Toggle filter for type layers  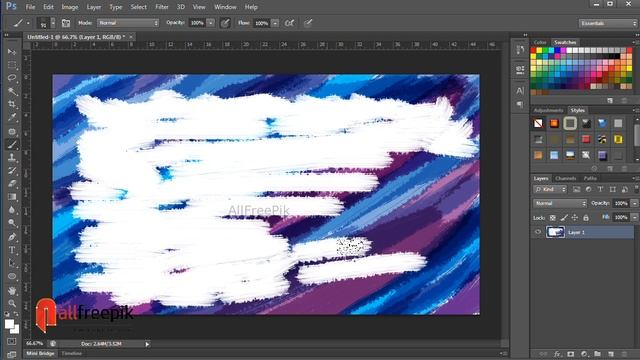click(x=600, y=189)
